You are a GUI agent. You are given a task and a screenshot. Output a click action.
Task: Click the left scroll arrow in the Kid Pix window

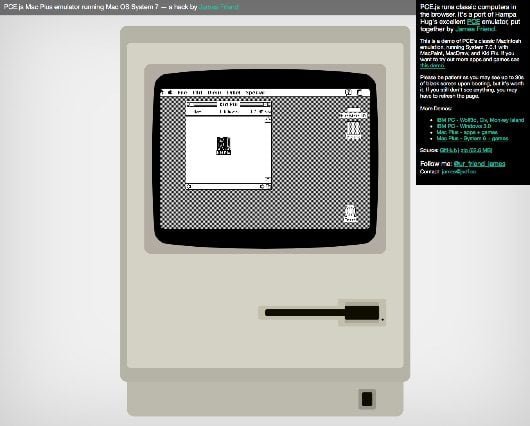(189, 186)
